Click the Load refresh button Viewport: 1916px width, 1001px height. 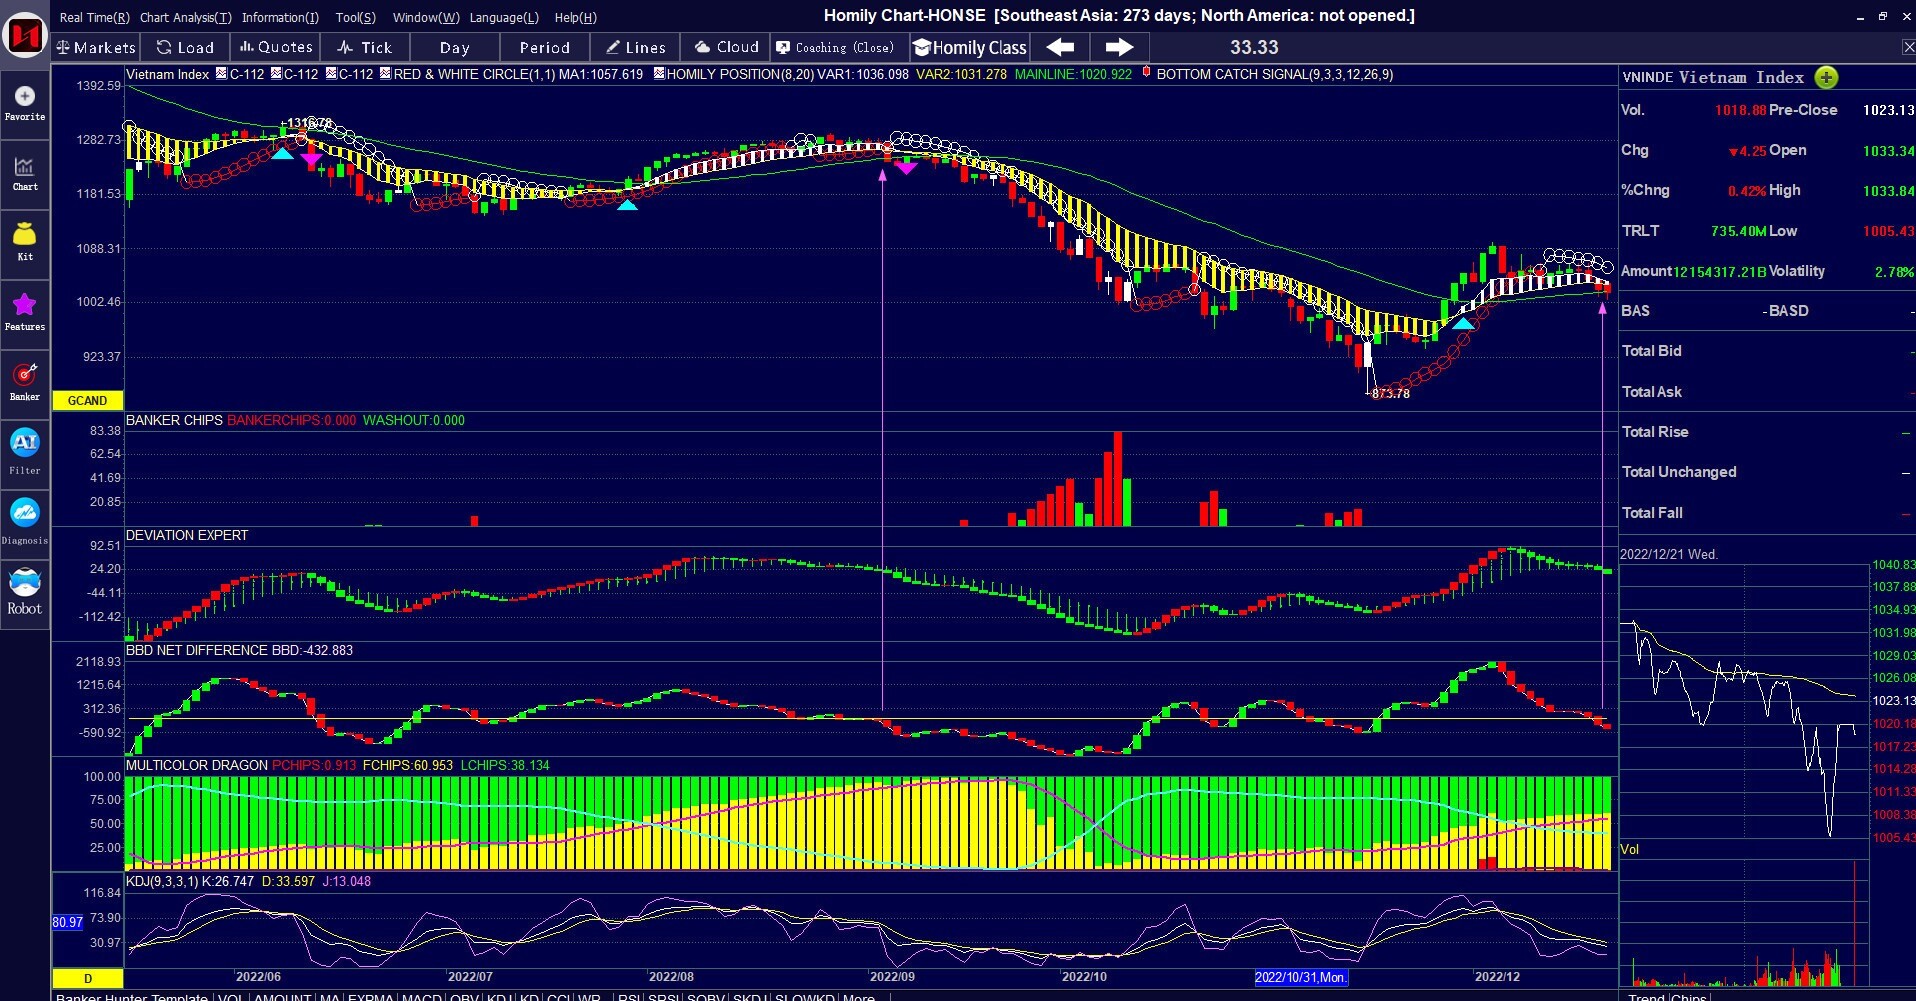point(185,47)
